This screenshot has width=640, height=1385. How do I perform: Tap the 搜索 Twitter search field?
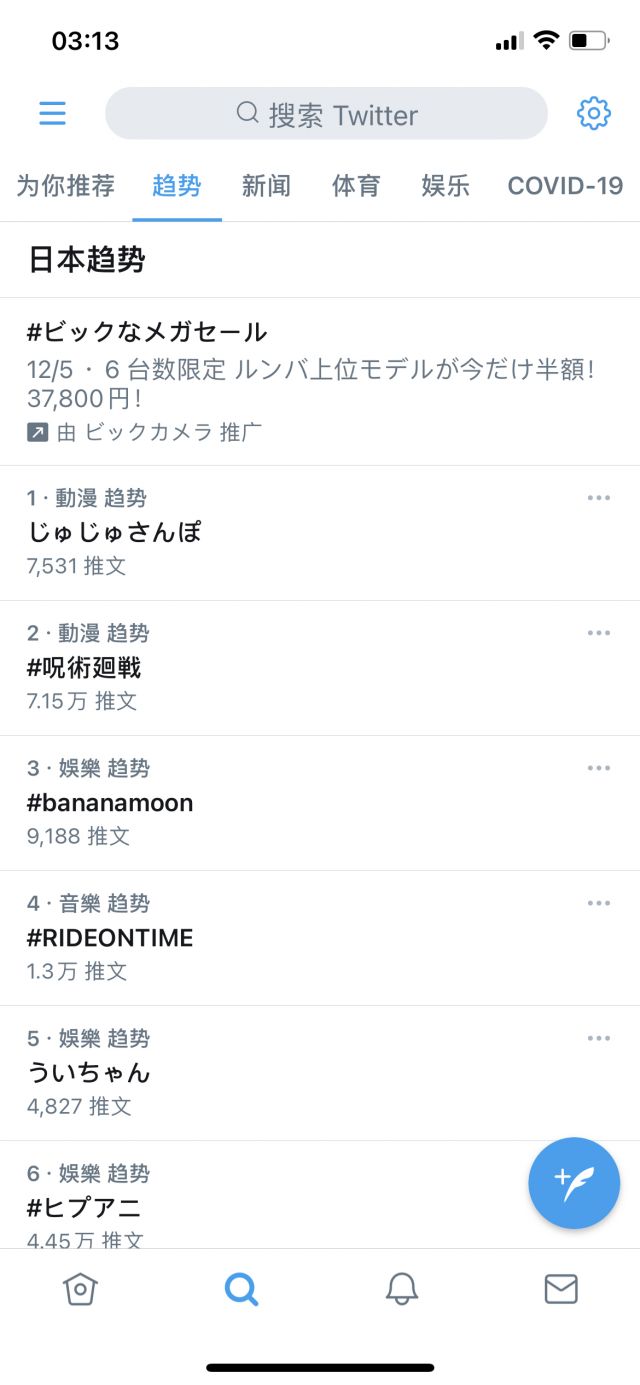pyautogui.click(x=326, y=114)
